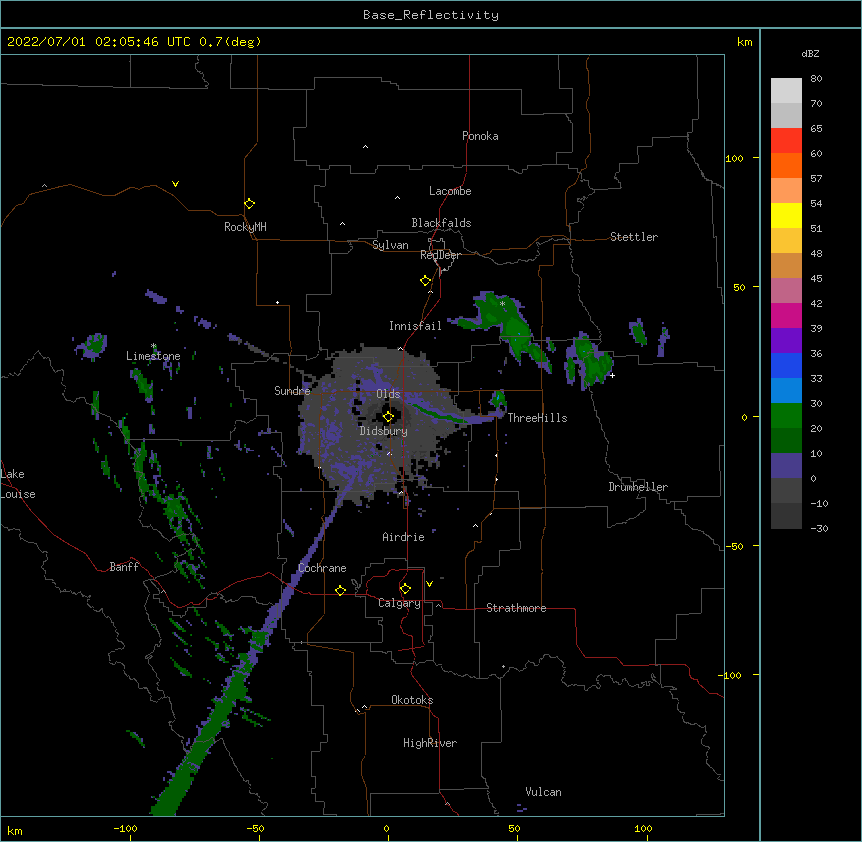Screen dimensions: 862x842
Task: Click the Airdrie city label
Action: (403, 537)
